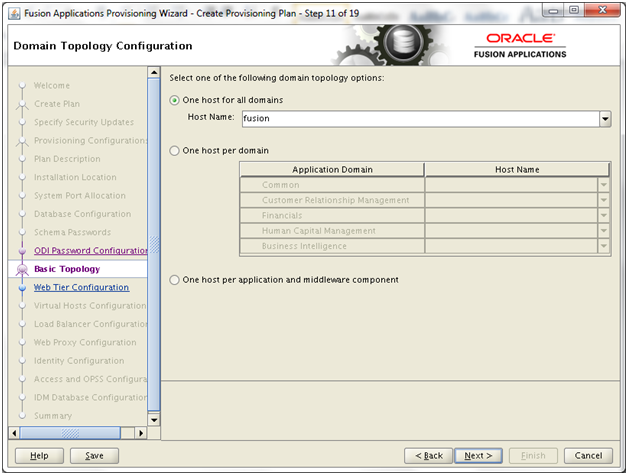Click the Cancel button
The image size is (628, 475).
(588, 456)
